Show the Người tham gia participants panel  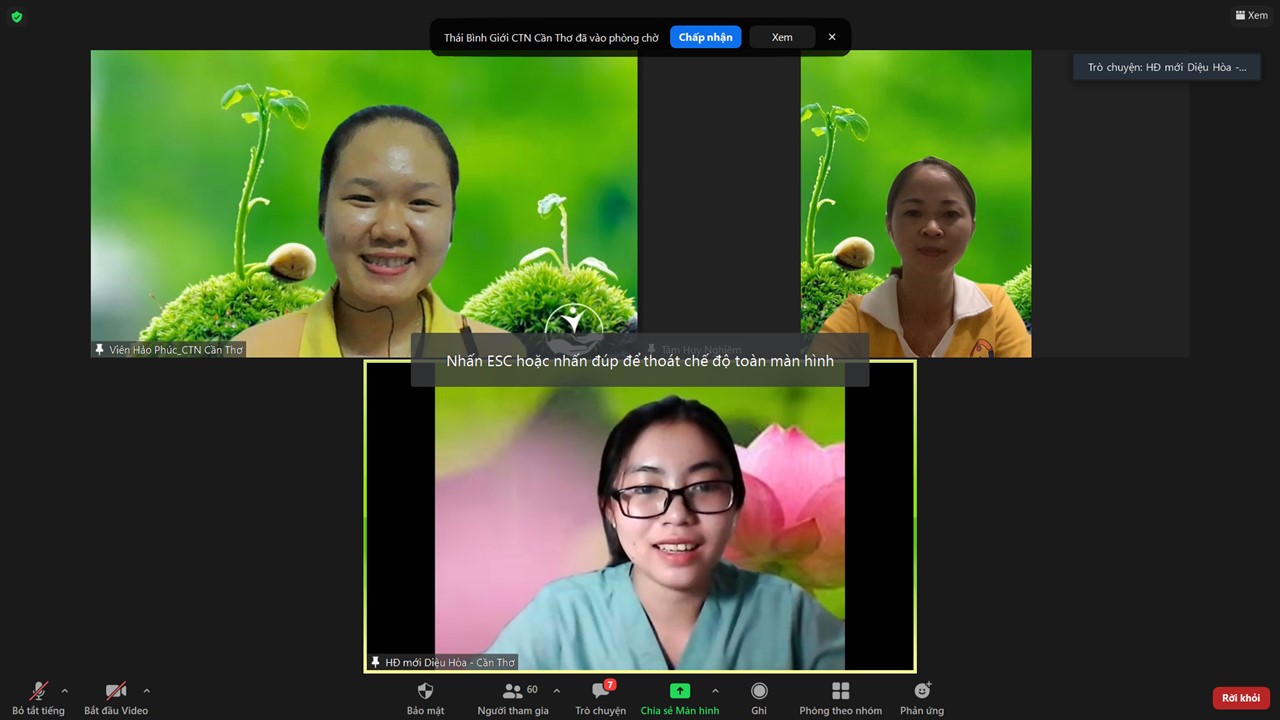point(513,698)
